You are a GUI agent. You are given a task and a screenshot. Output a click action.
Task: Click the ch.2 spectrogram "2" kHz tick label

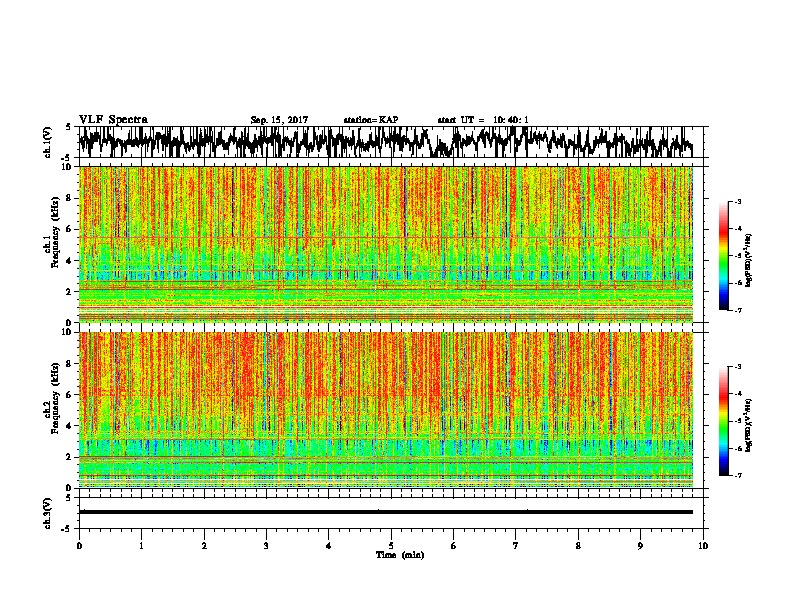(70, 457)
